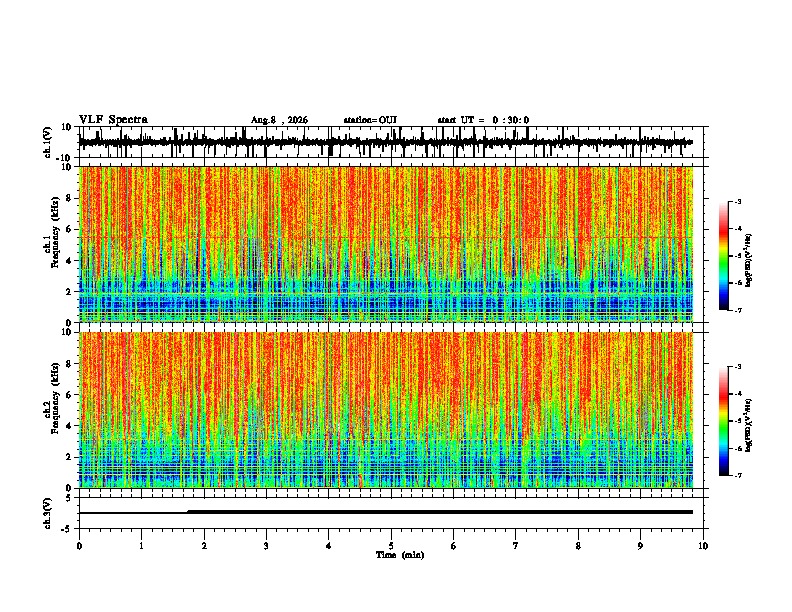Viewport: 792px width, 612px height.
Task: Click the ch.2 spectrogram color scale bar
Action: click(723, 421)
